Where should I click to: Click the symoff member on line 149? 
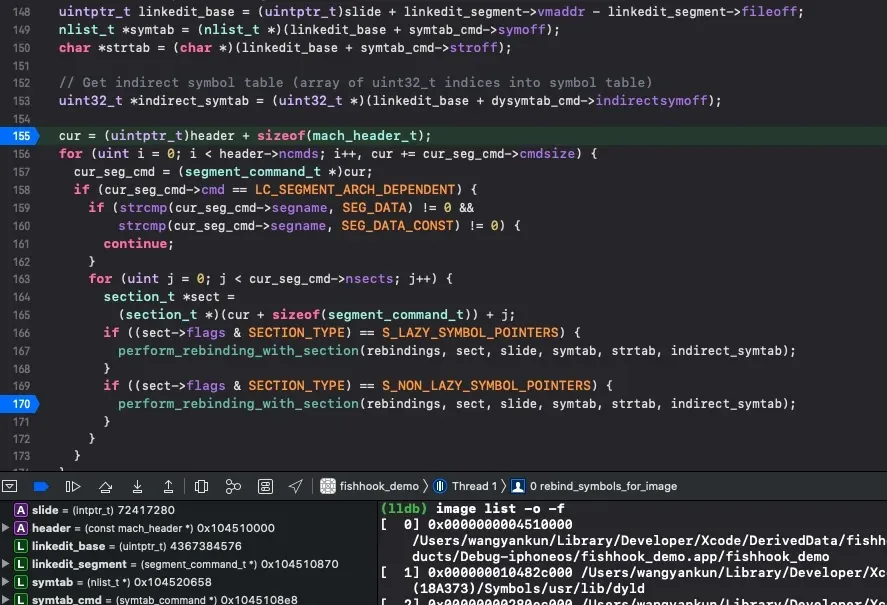[x=522, y=30]
